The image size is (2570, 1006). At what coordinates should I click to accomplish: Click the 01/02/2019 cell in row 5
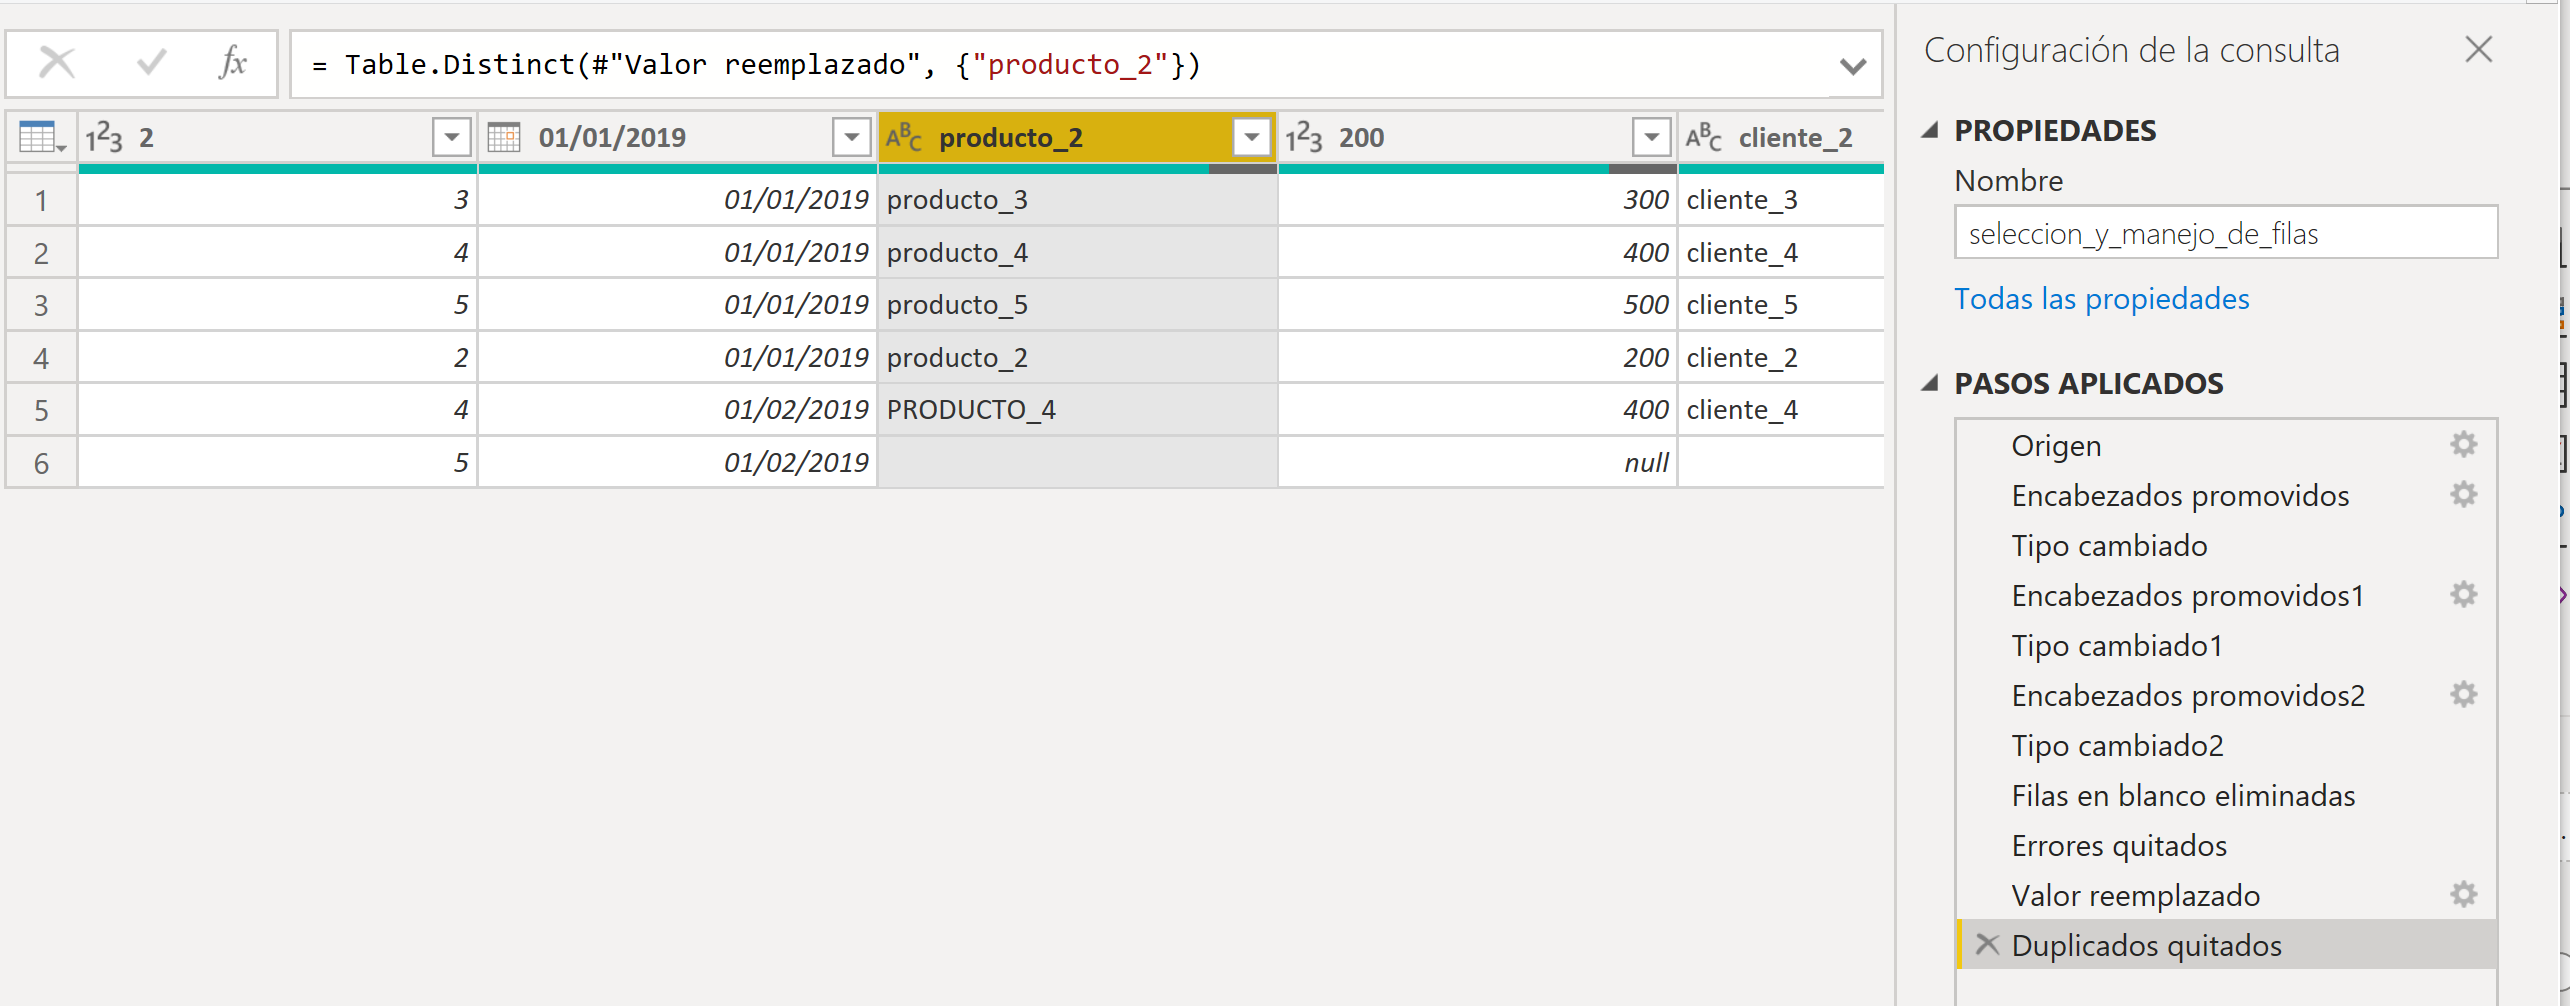tap(677, 410)
